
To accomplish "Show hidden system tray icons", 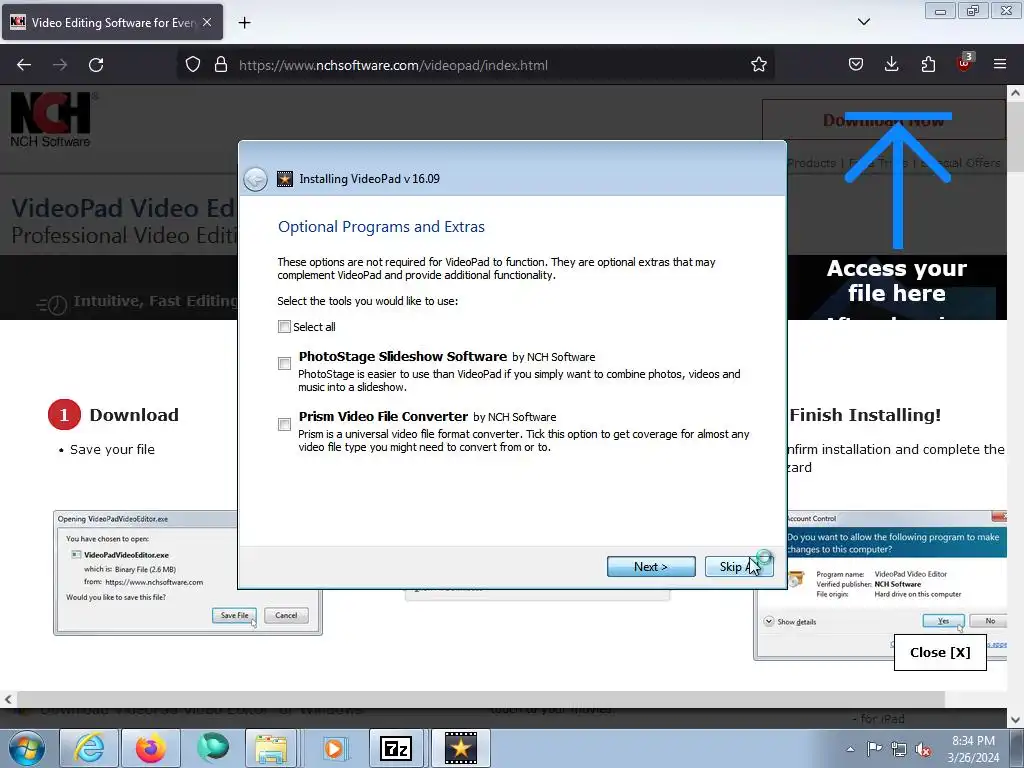I will point(850,749).
